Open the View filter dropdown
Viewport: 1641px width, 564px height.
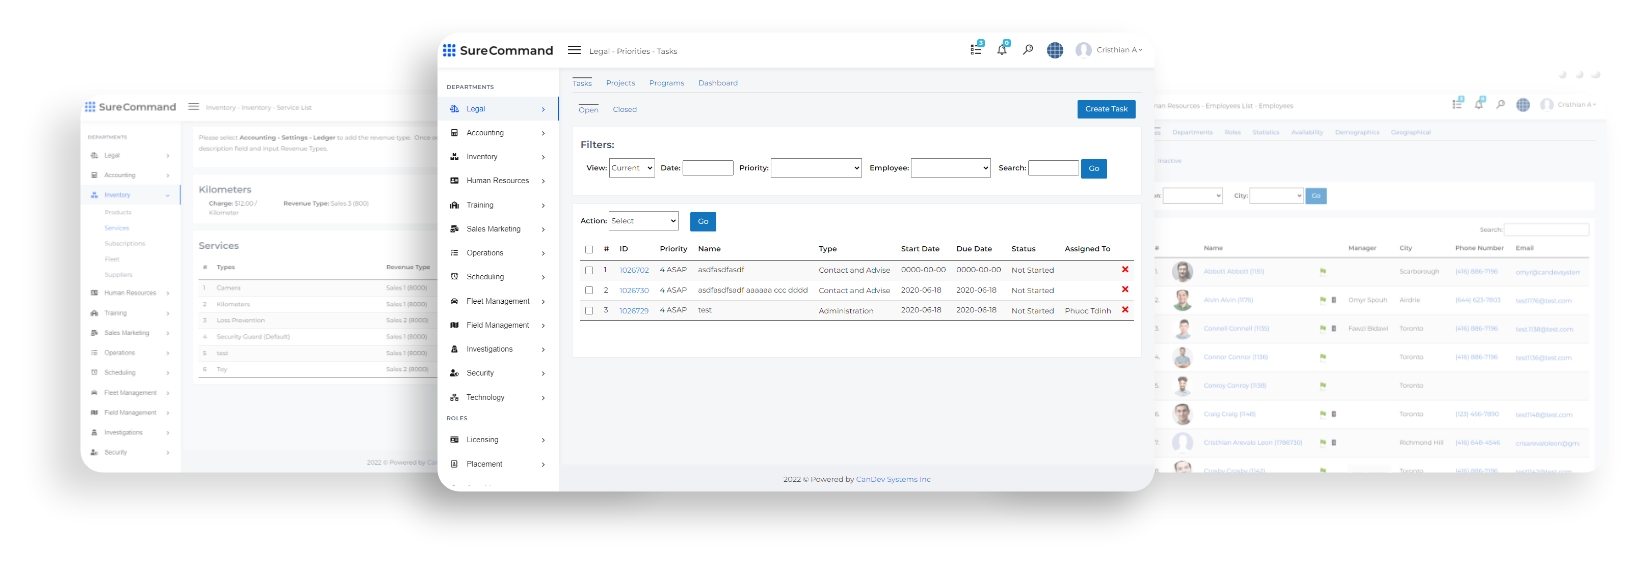(x=632, y=168)
